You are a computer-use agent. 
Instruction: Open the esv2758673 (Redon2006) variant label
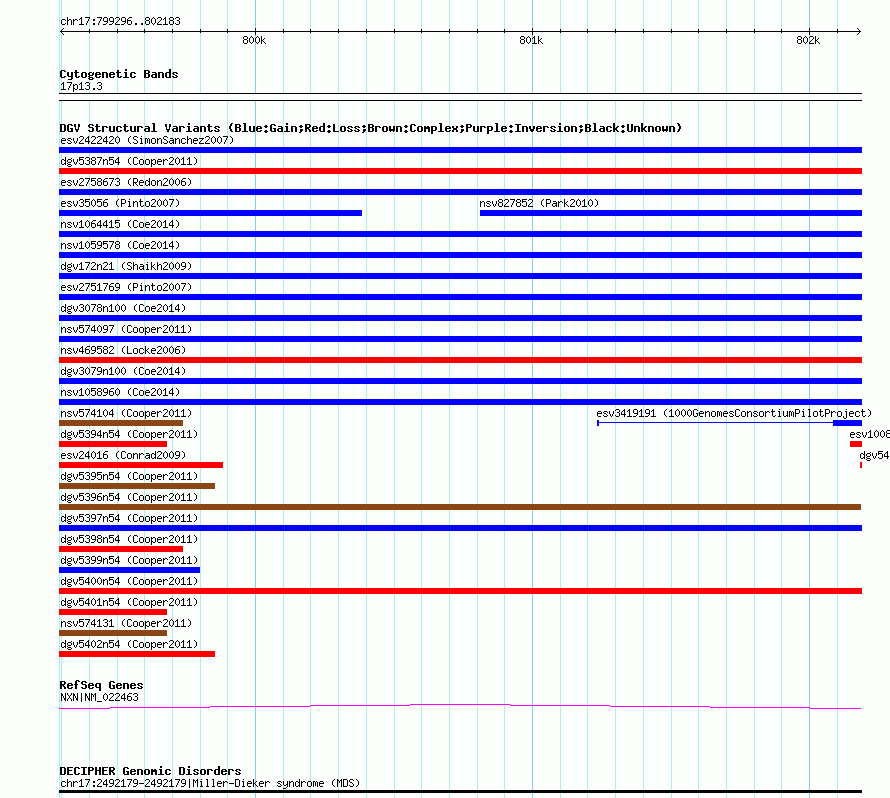(x=126, y=182)
